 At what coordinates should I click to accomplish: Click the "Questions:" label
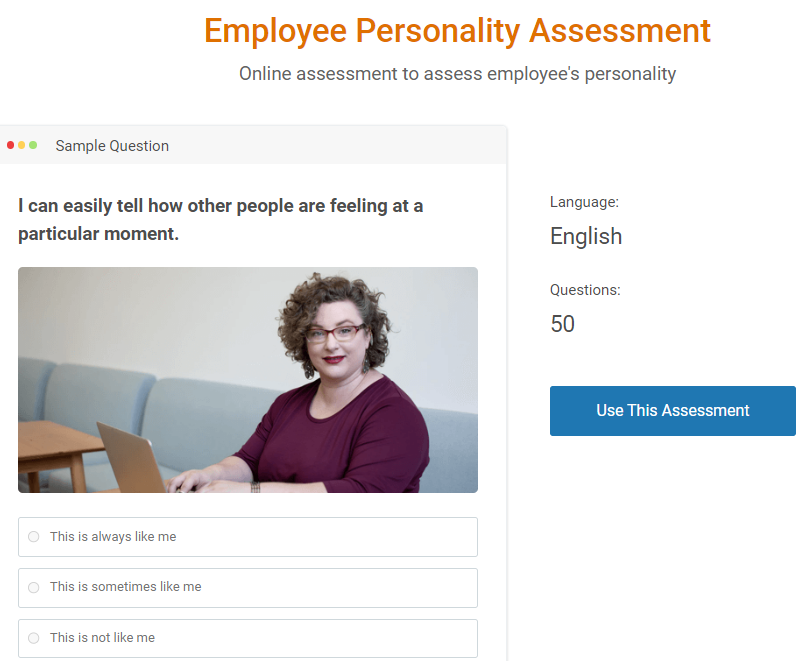click(585, 290)
